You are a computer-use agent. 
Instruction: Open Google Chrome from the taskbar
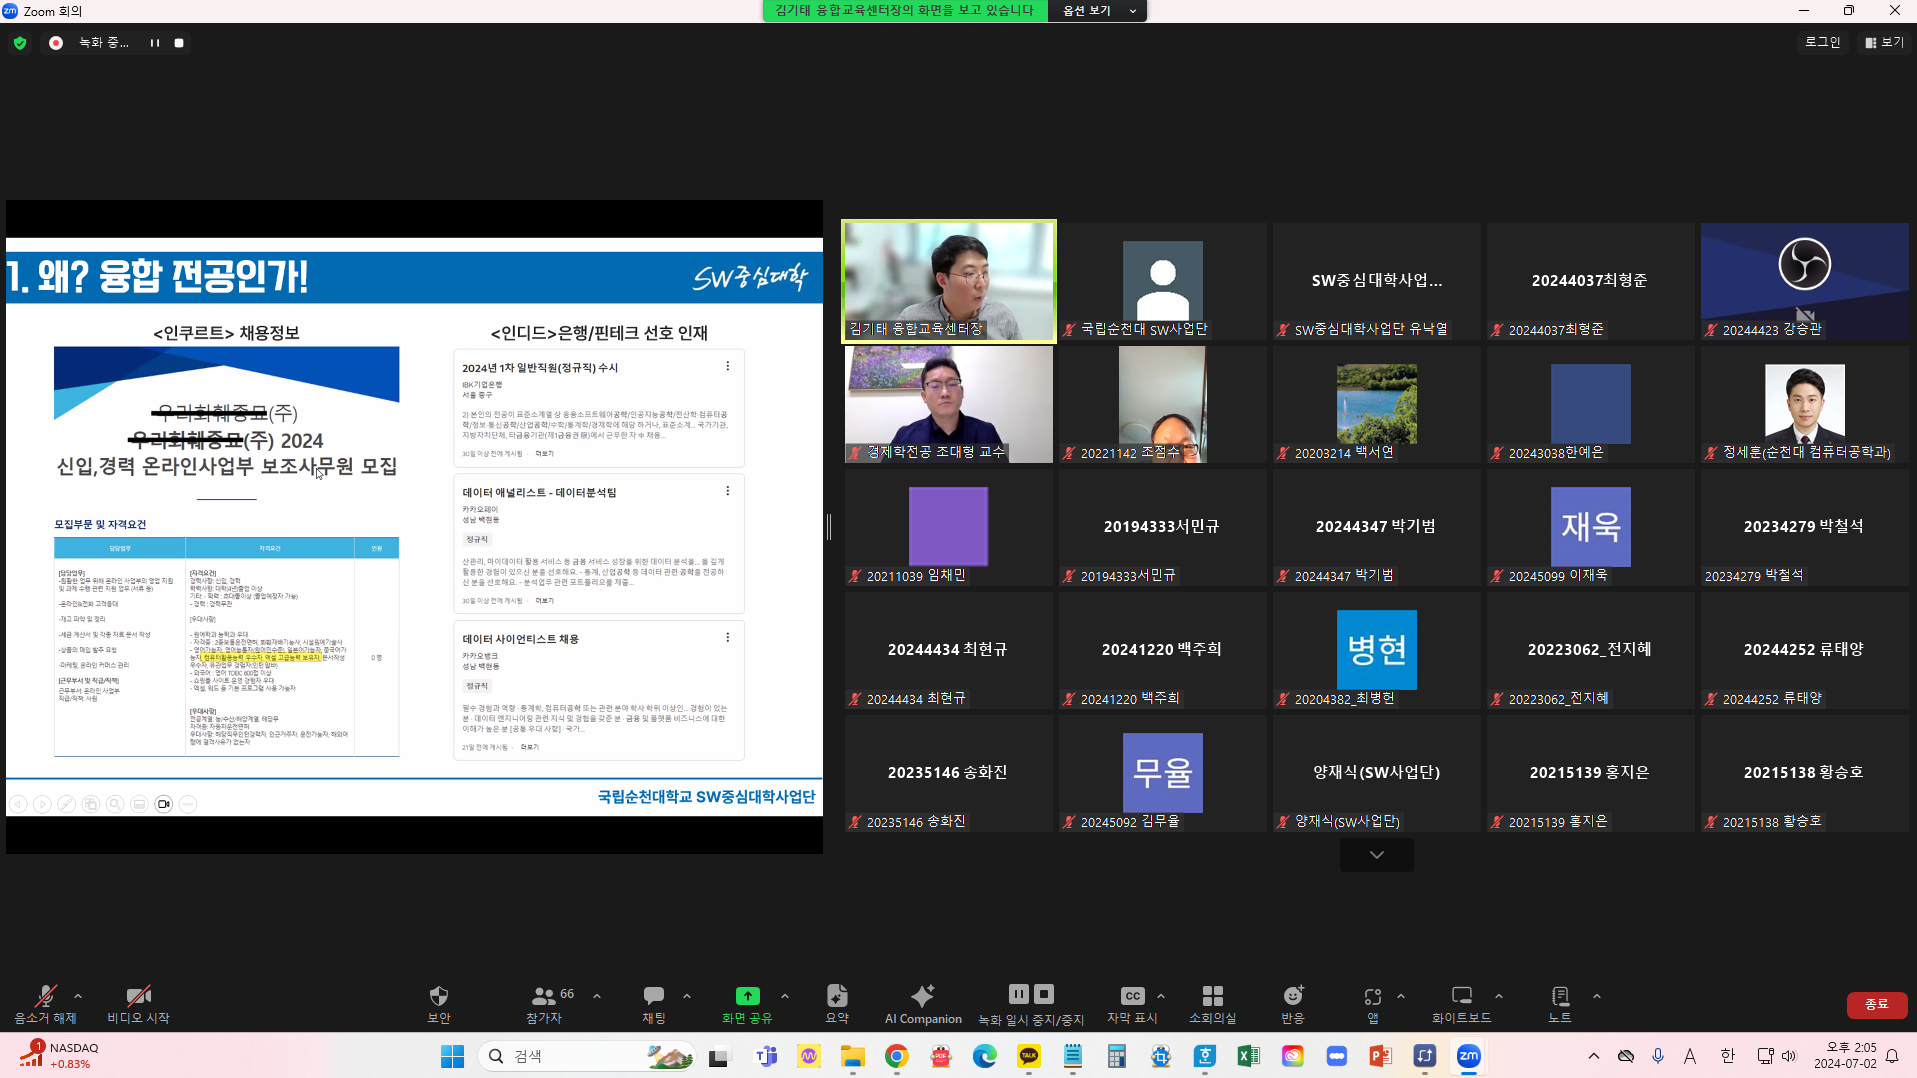pos(896,1056)
